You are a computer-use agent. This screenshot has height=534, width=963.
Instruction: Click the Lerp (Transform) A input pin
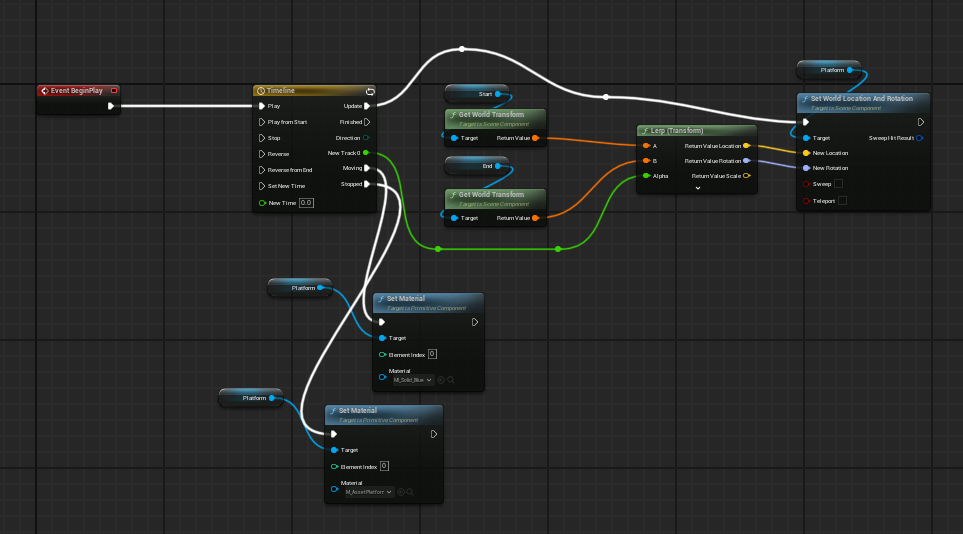click(646, 146)
